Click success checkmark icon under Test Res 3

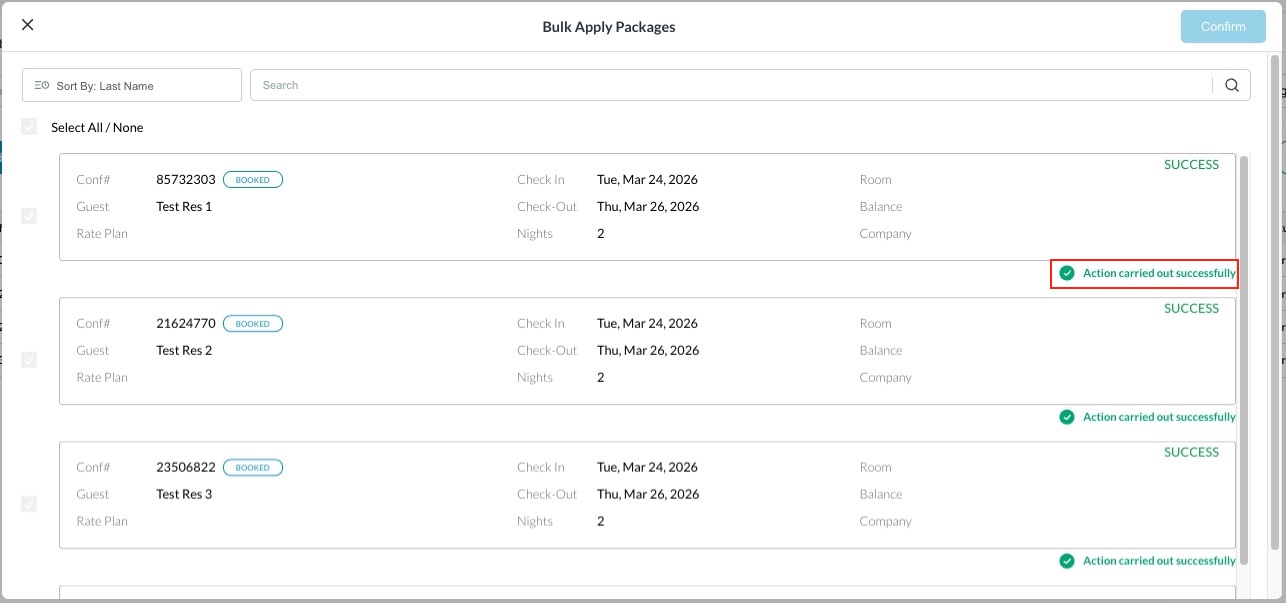pyautogui.click(x=1067, y=561)
